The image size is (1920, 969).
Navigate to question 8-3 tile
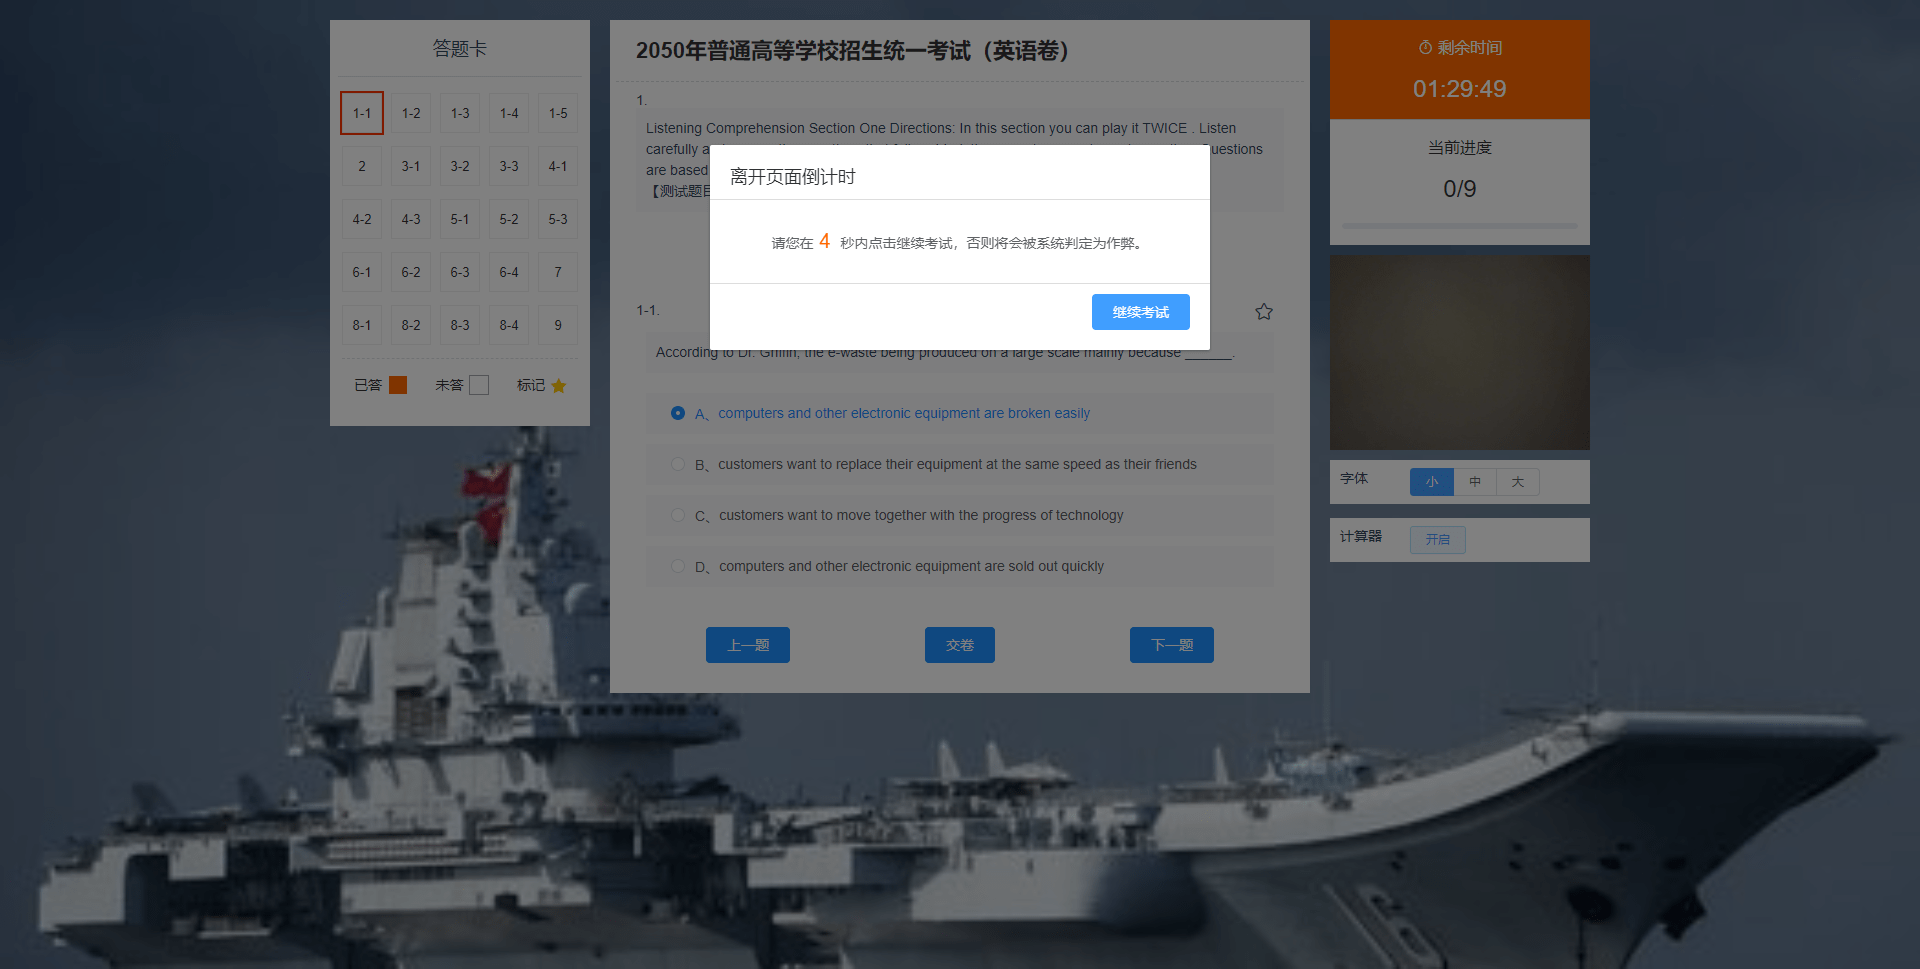point(460,325)
